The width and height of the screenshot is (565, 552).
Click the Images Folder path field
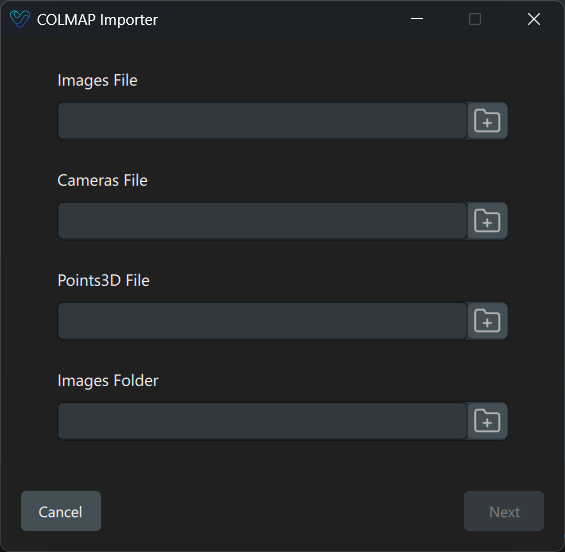263,421
